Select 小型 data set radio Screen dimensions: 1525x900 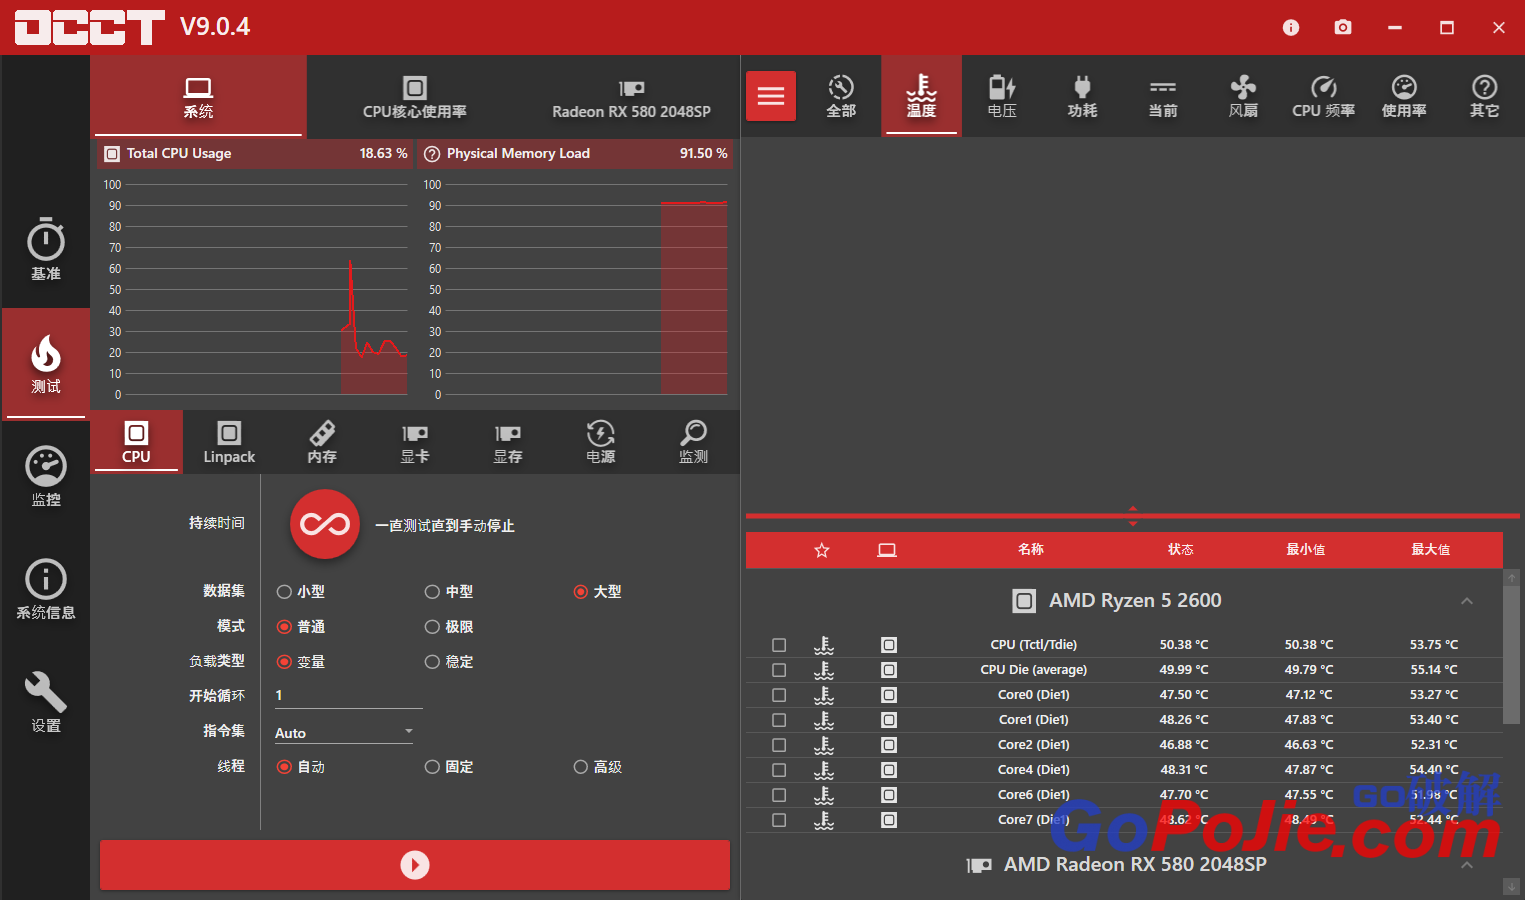tap(300, 592)
